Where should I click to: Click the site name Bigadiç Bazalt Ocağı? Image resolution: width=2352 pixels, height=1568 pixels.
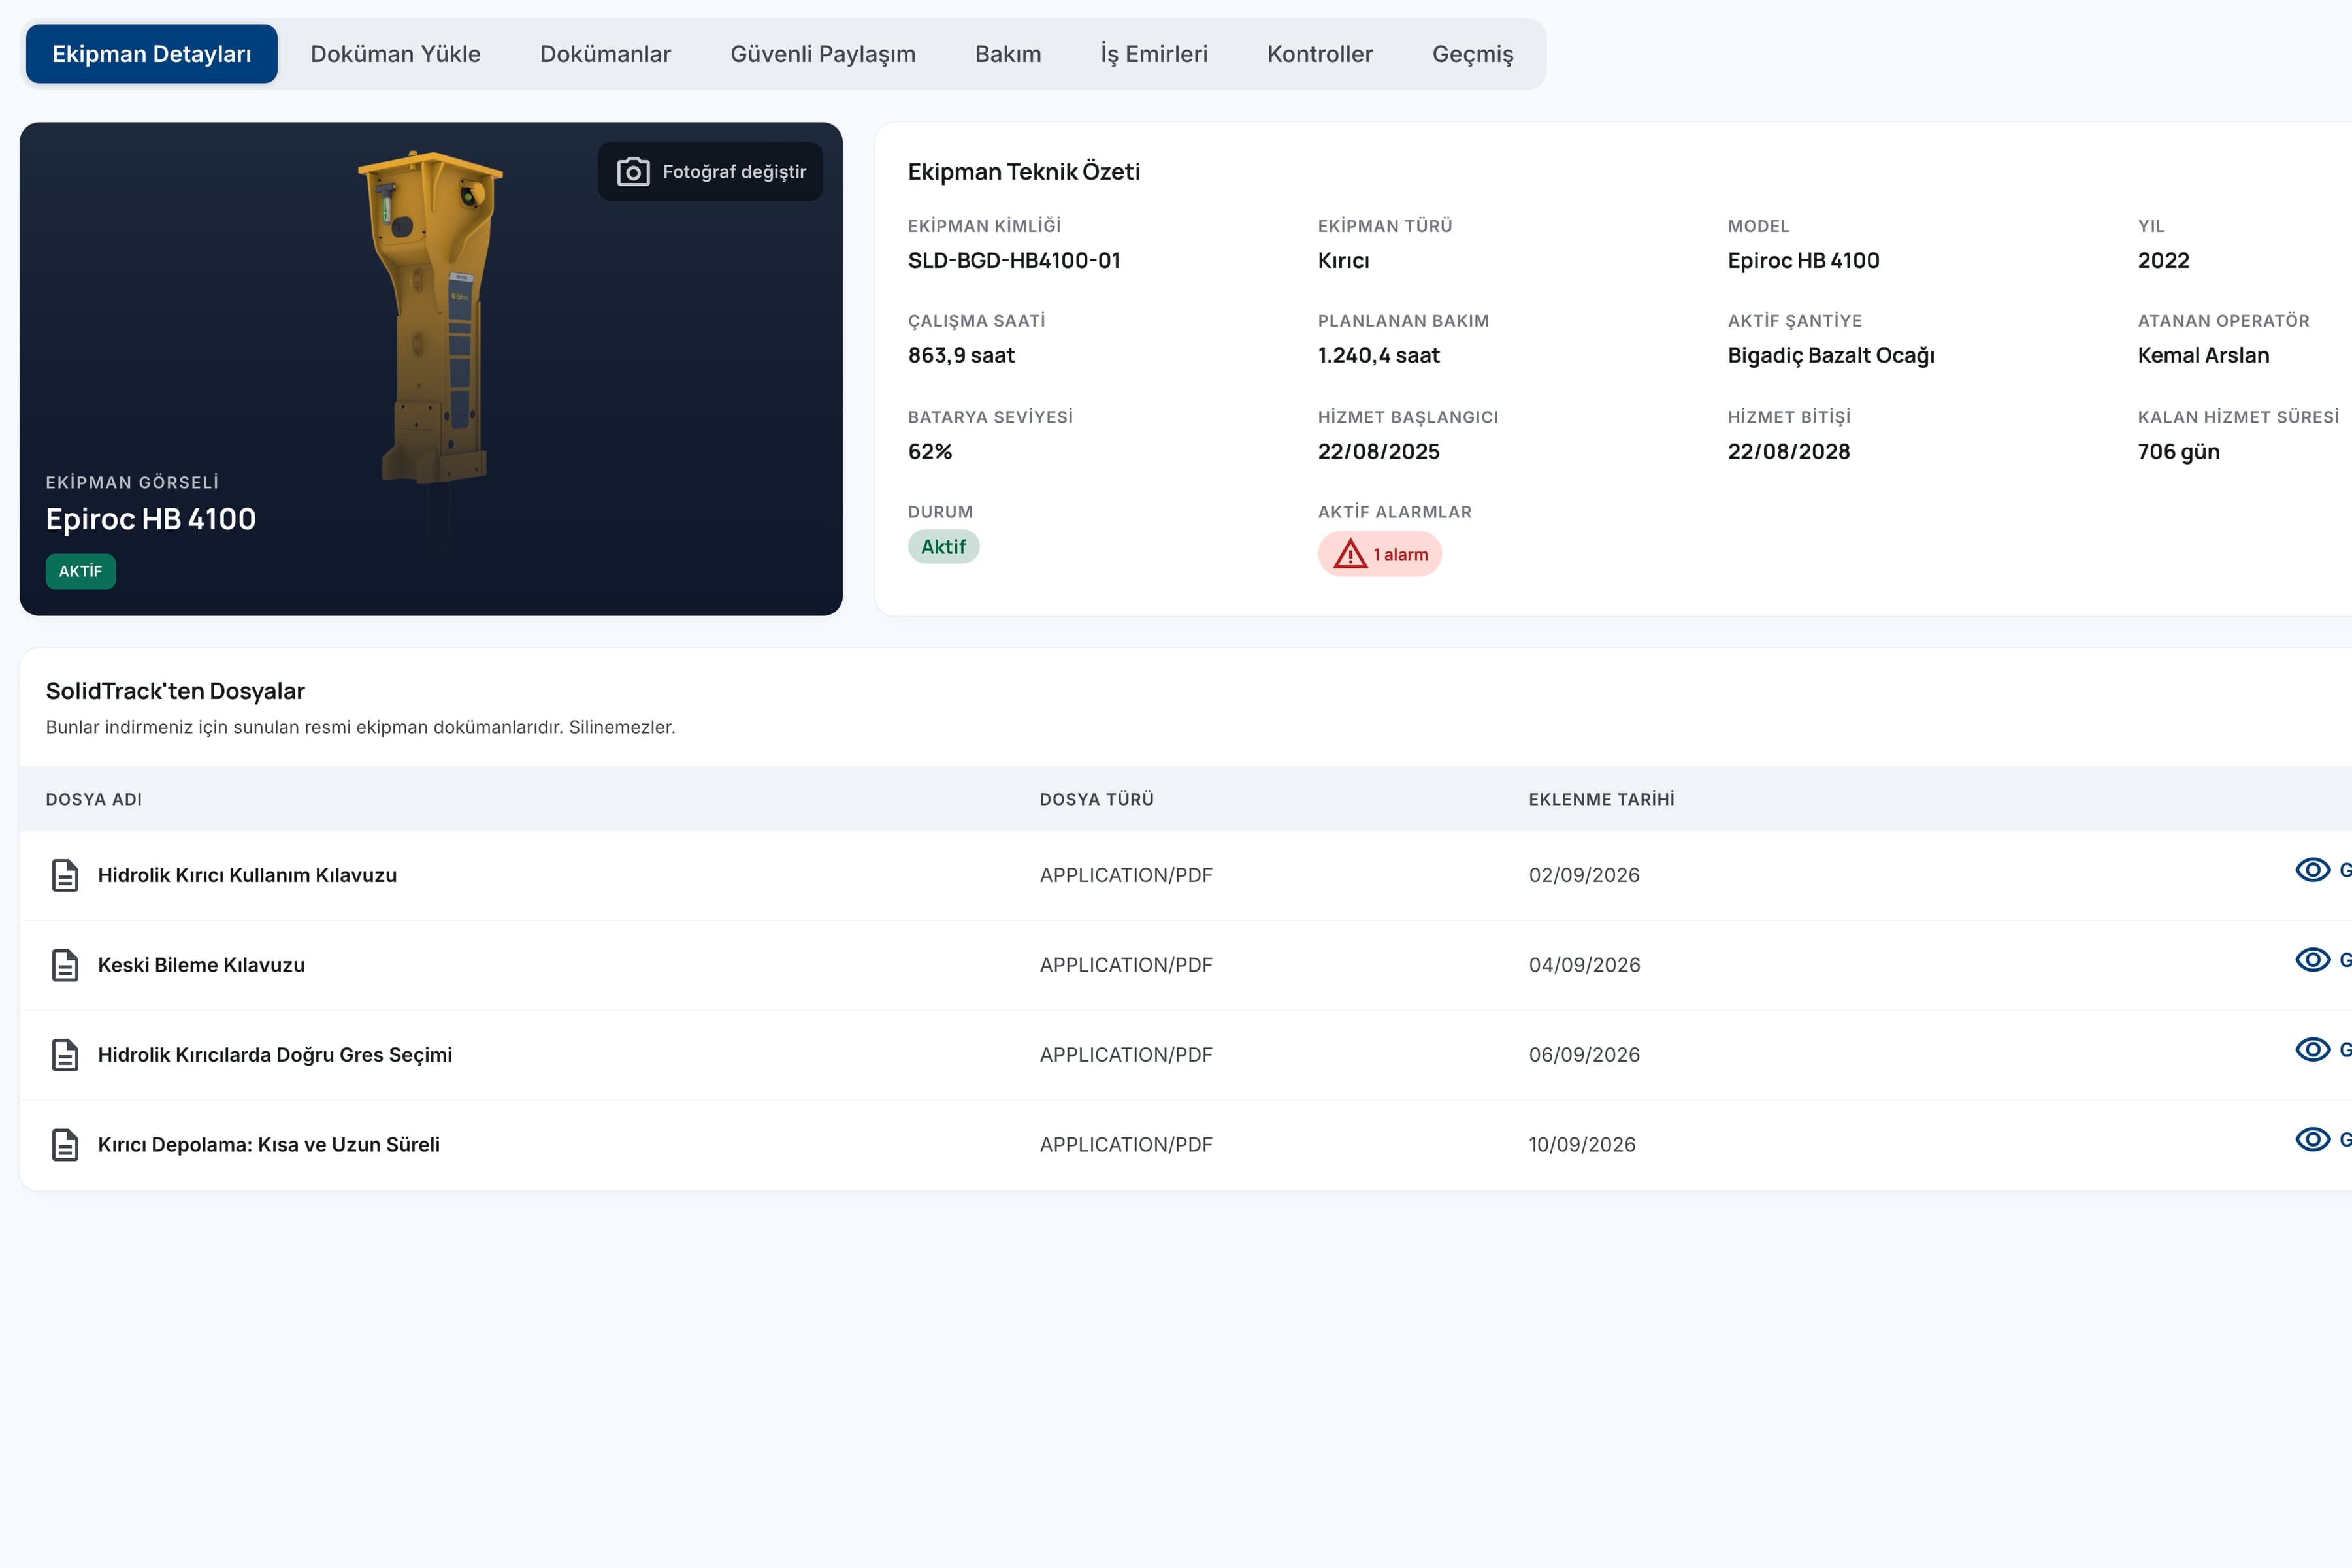[x=1831, y=356]
